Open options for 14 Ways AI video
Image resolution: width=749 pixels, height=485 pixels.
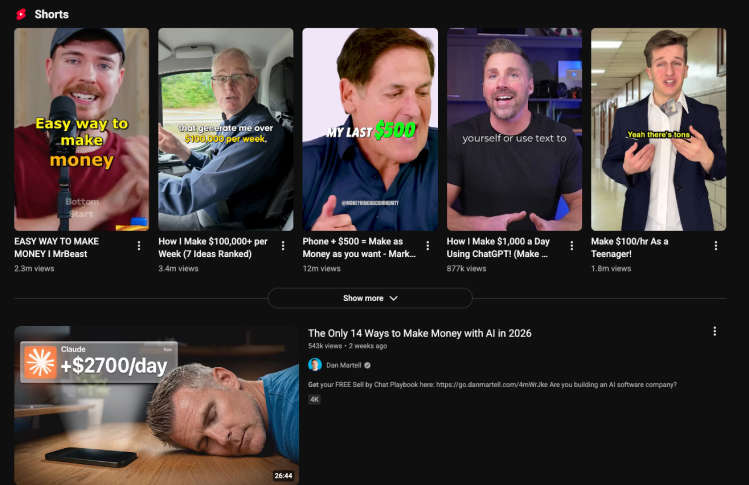pyautogui.click(x=715, y=331)
